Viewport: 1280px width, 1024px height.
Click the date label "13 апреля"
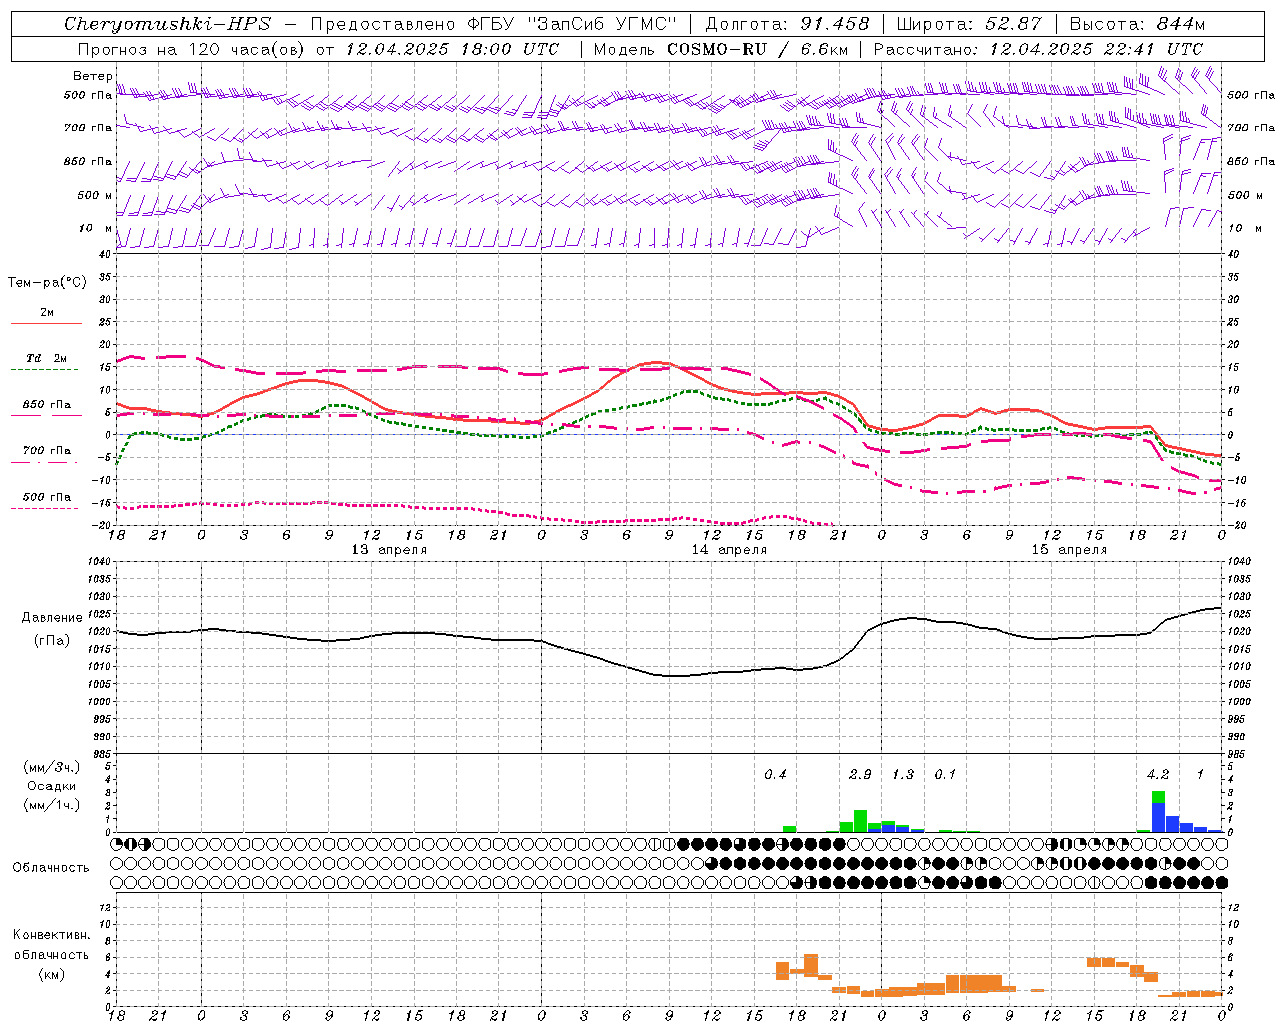click(x=389, y=550)
